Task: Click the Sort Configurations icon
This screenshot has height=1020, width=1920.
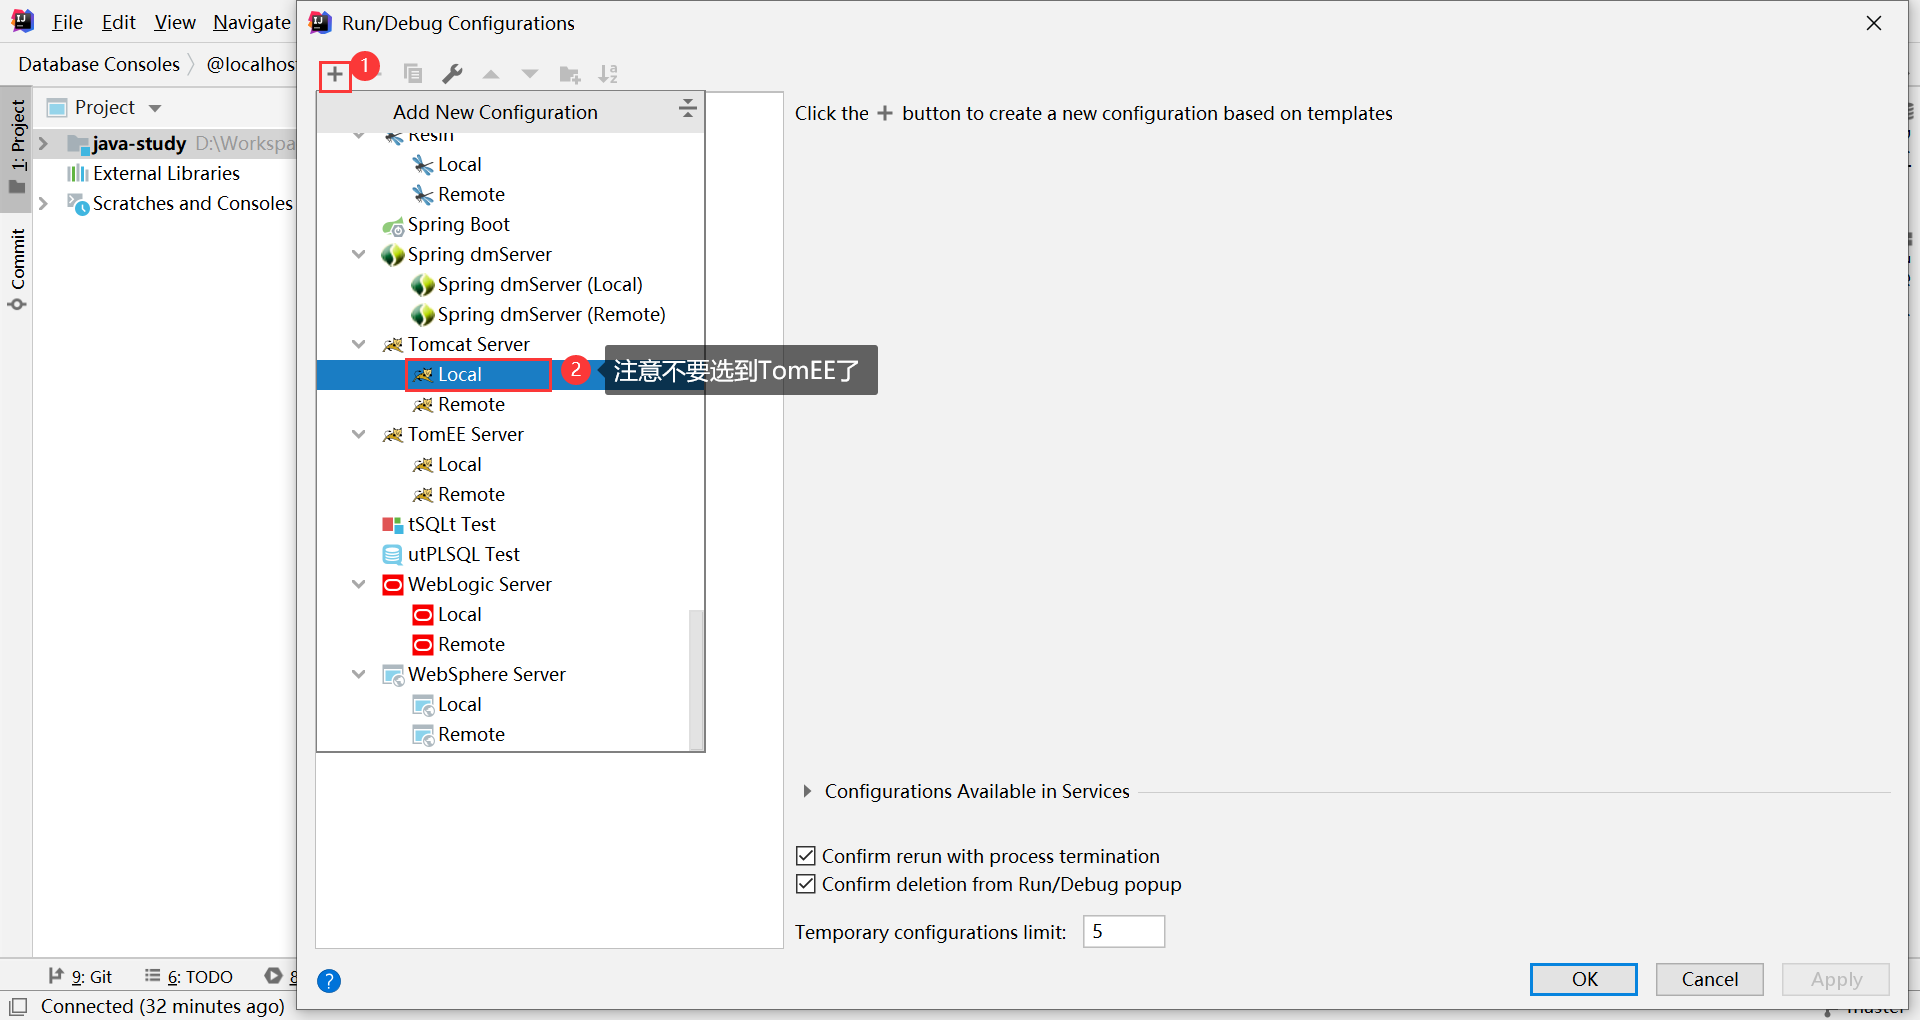Action: pyautogui.click(x=608, y=74)
